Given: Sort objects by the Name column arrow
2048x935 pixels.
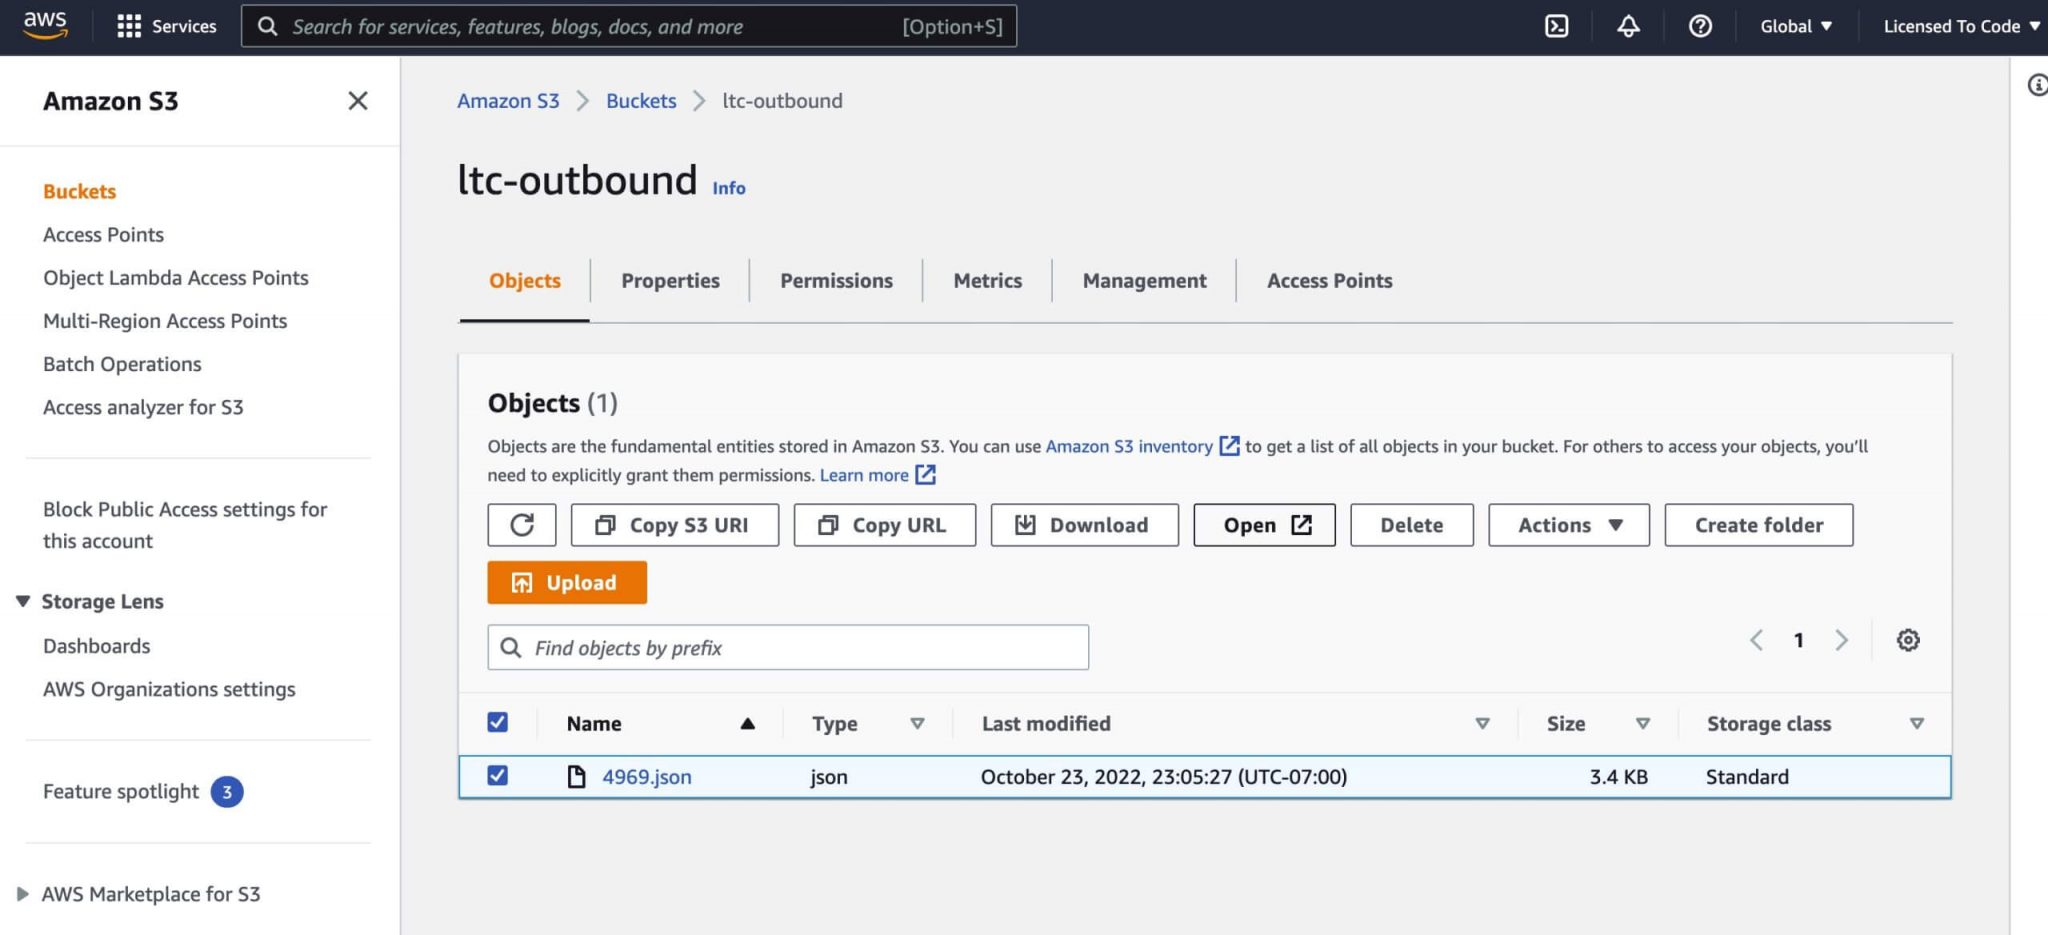Looking at the screenshot, I should pyautogui.click(x=747, y=723).
